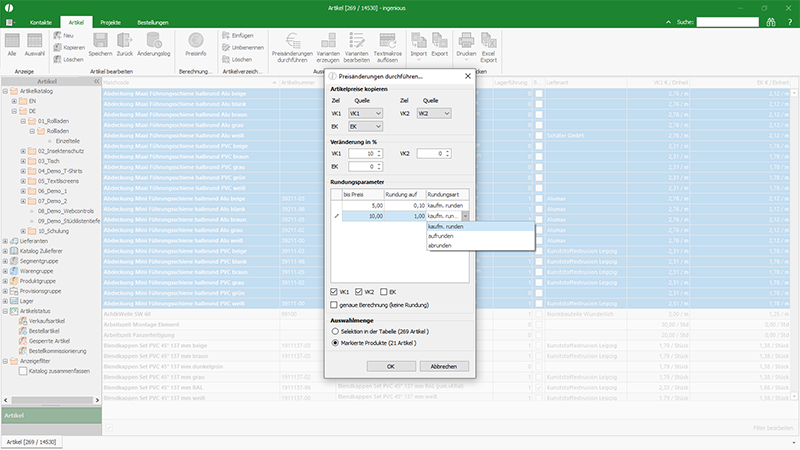Close the Rundungsart dropdown arrow
Image resolution: width=800 pixels, height=450 pixels.
[x=465, y=216]
